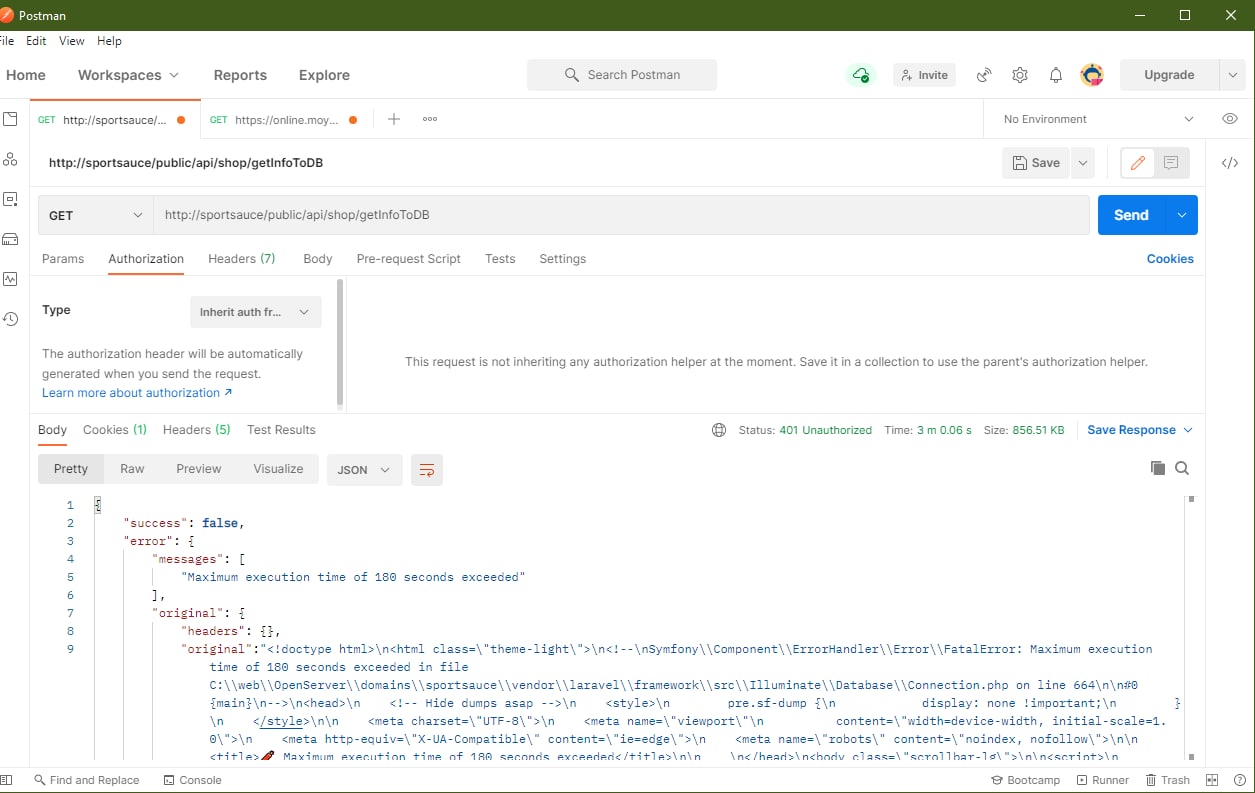Image resolution: width=1255 pixels, height=793 pixels.
Task: Open the Test Results tab
Action: (281, 430)
